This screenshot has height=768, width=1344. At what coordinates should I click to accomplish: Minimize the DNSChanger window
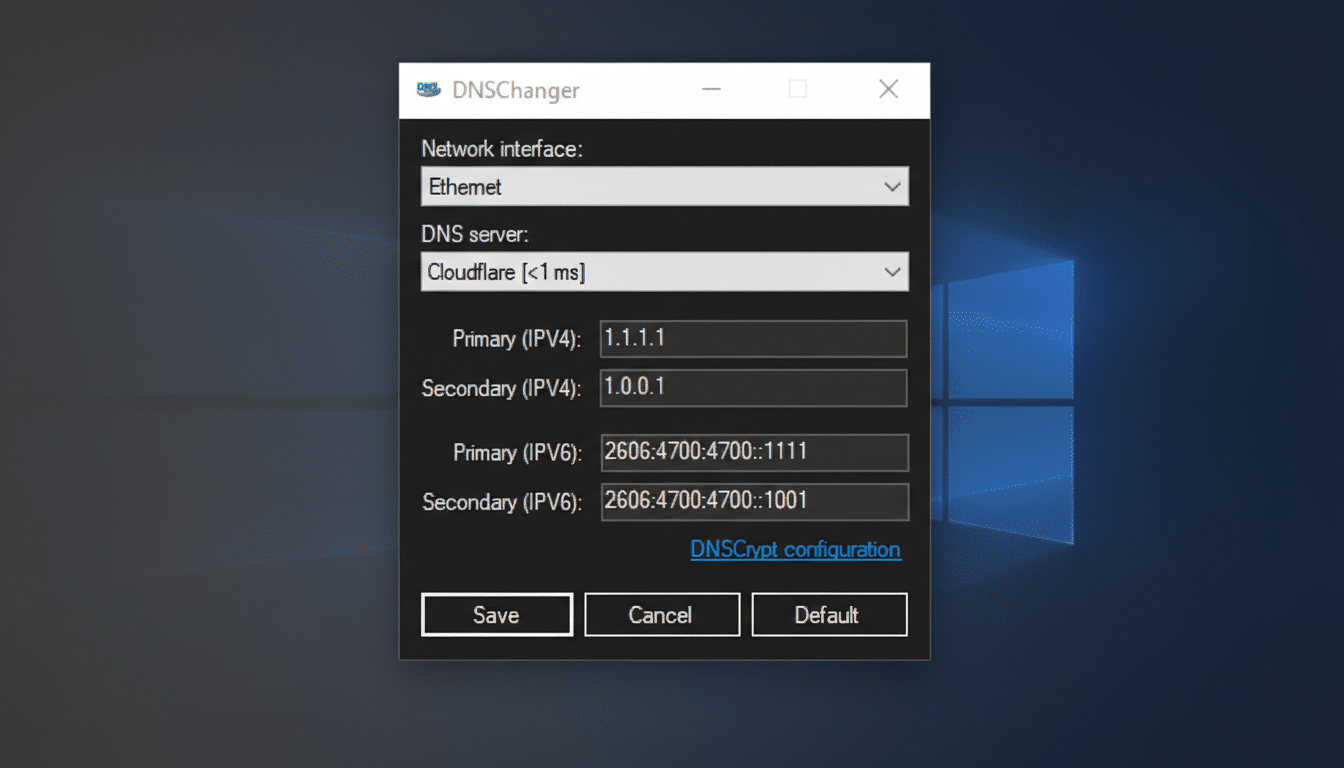click(x=711, y=89)
